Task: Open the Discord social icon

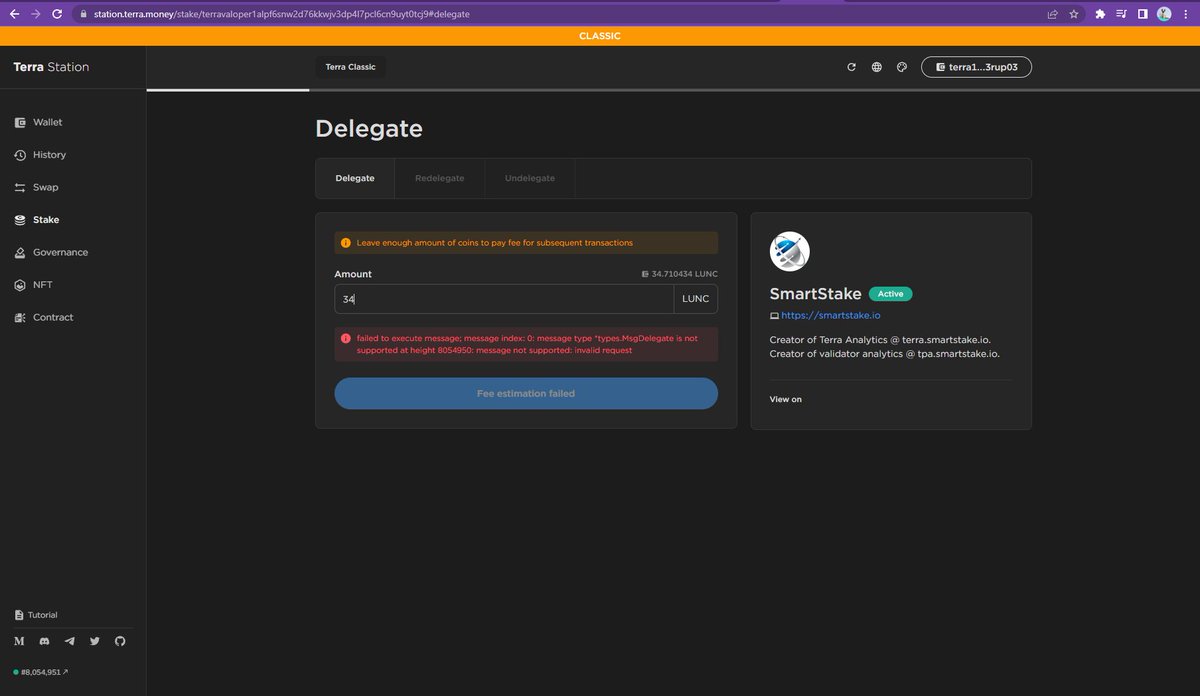Action: (x=44, y=641)
